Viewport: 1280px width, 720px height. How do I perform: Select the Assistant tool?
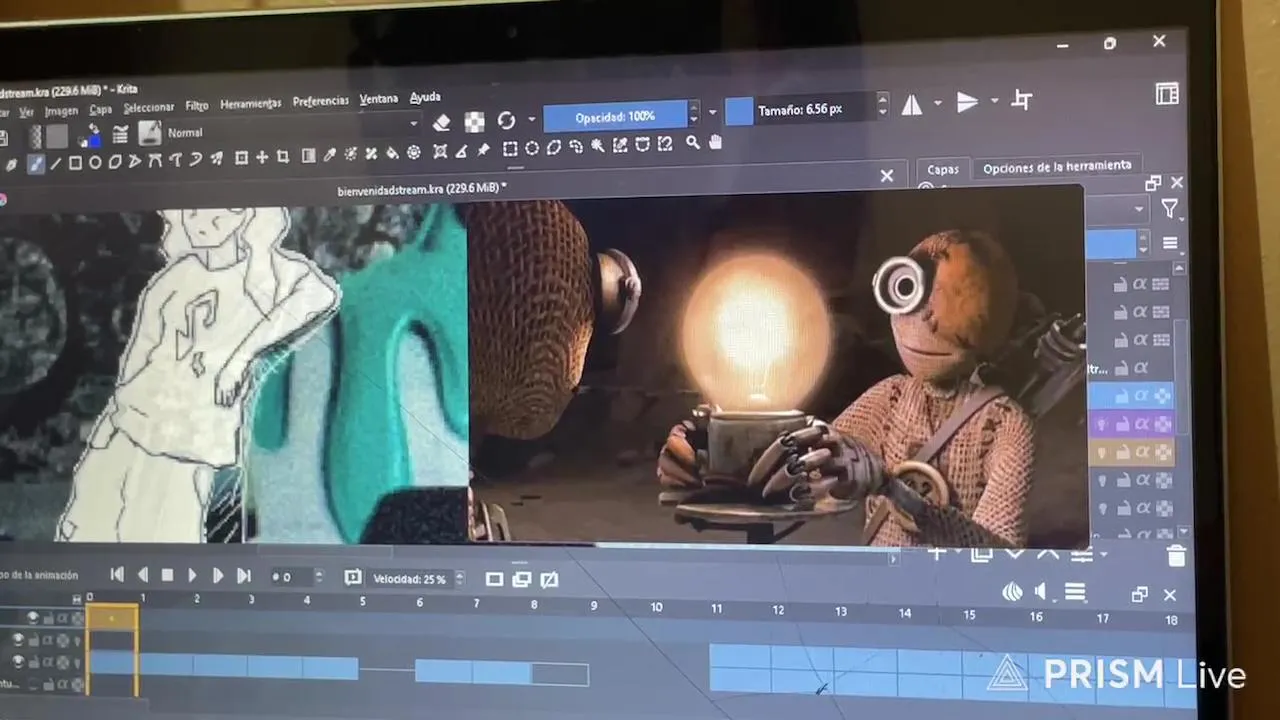[440, 151]
